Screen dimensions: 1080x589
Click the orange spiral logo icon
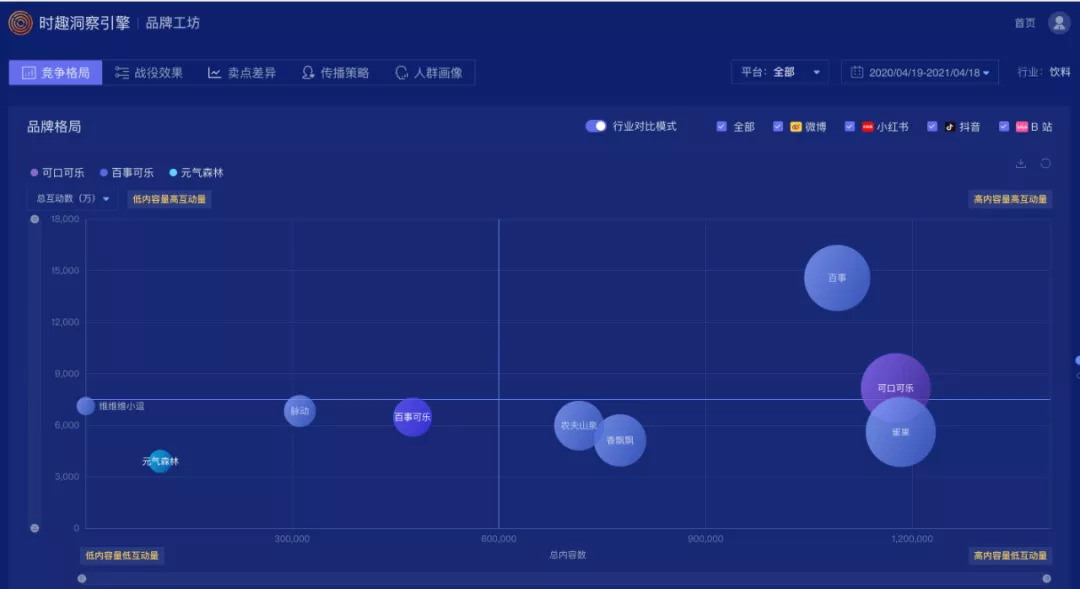[20, 23]
